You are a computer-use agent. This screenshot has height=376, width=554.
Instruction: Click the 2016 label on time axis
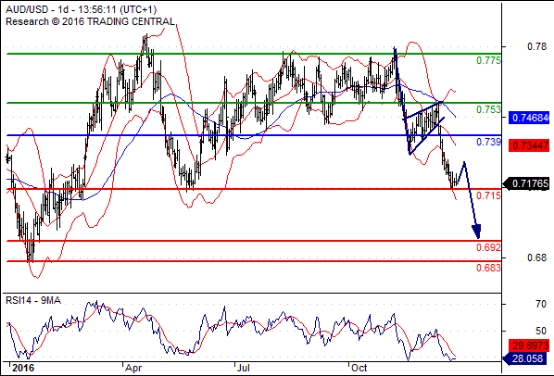(x=23, y=368)
